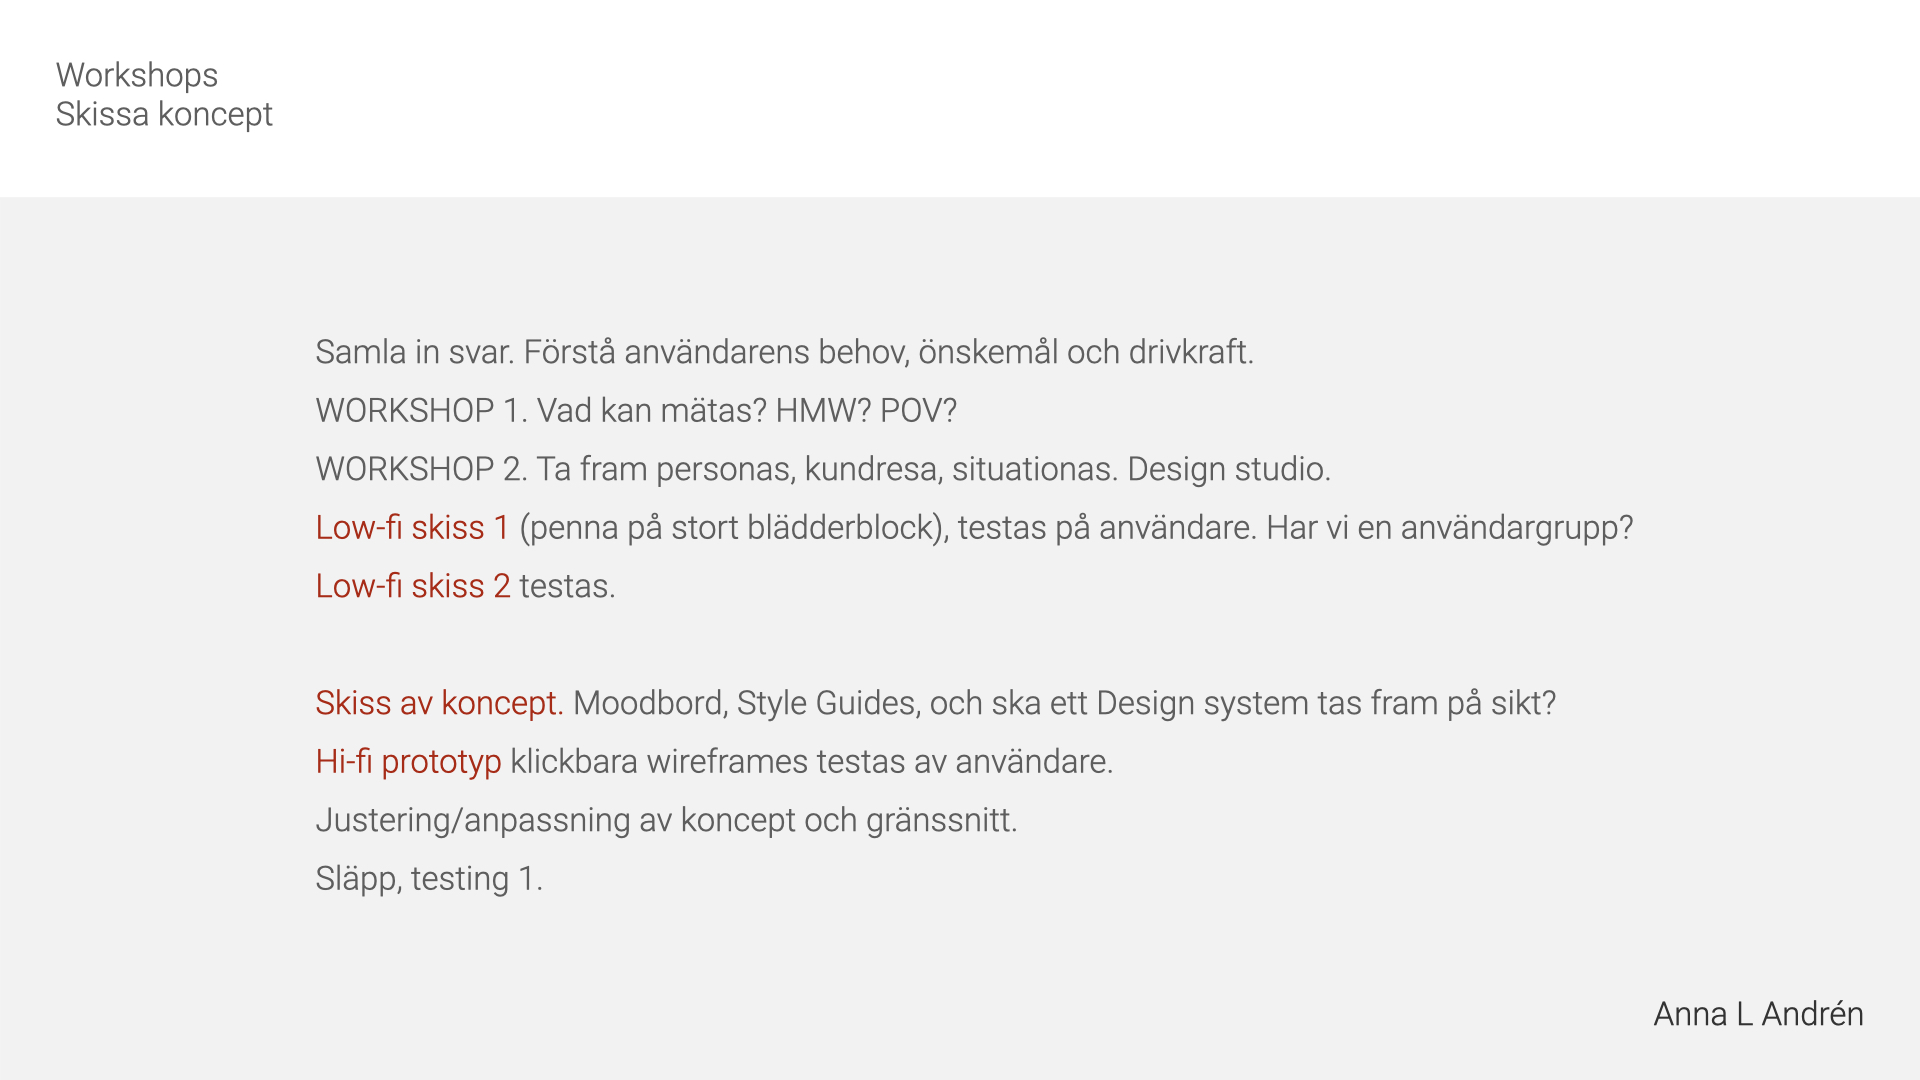This screenshot has height=1080, width=1920.
Task: Click 'Har vi en användargrupp?' question
Action: click(x=1450, y=527)
